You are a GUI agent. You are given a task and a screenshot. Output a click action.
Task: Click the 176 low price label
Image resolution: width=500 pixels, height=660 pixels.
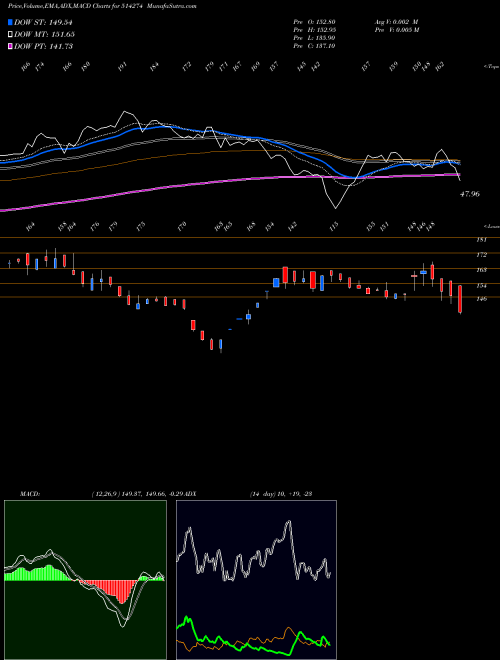[x=95, y=226]
